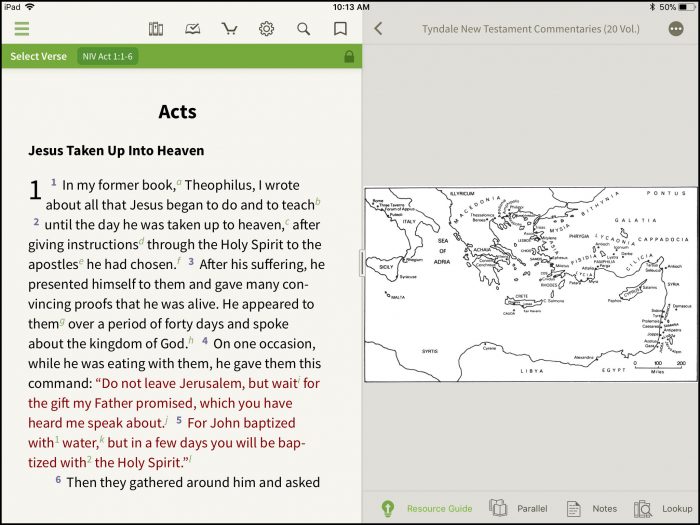The width and height of the screenshot is (700, 525).
Task: Select the Lookup tab
Action: tap(677, 508)
